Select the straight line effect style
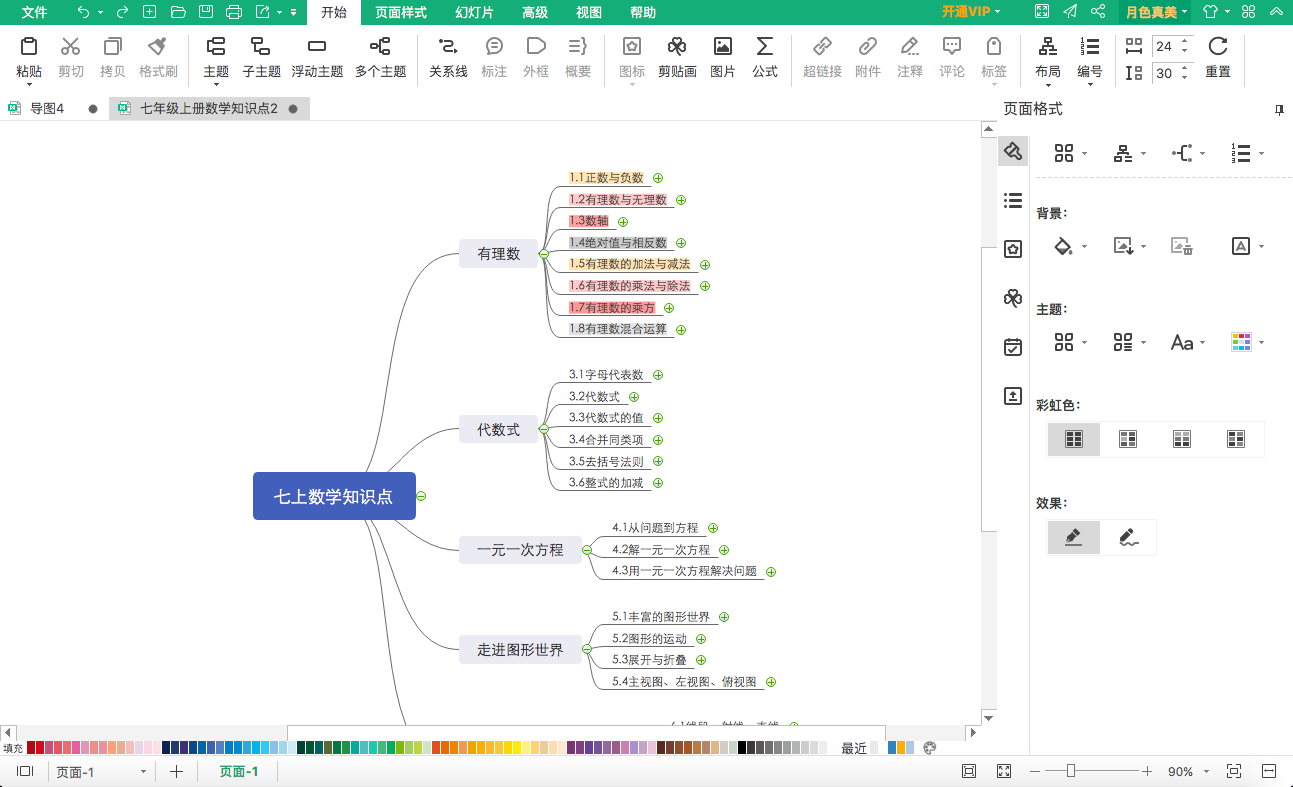This screenshot has height=787, width=1293. (x=1074, y=537)
